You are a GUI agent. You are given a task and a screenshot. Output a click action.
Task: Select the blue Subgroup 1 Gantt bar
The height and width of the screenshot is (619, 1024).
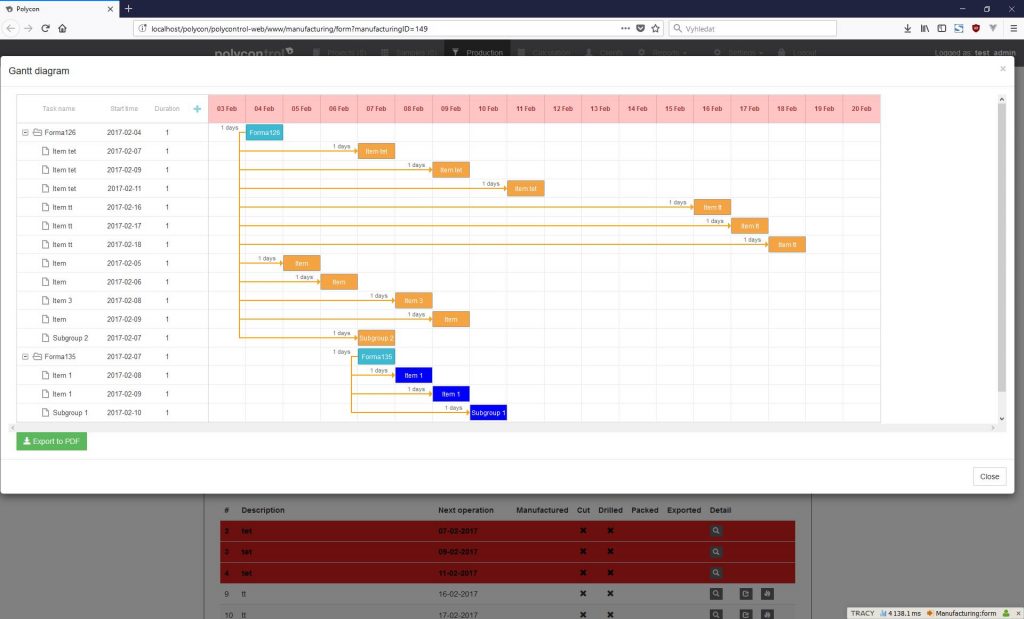[x=488, y=413]
